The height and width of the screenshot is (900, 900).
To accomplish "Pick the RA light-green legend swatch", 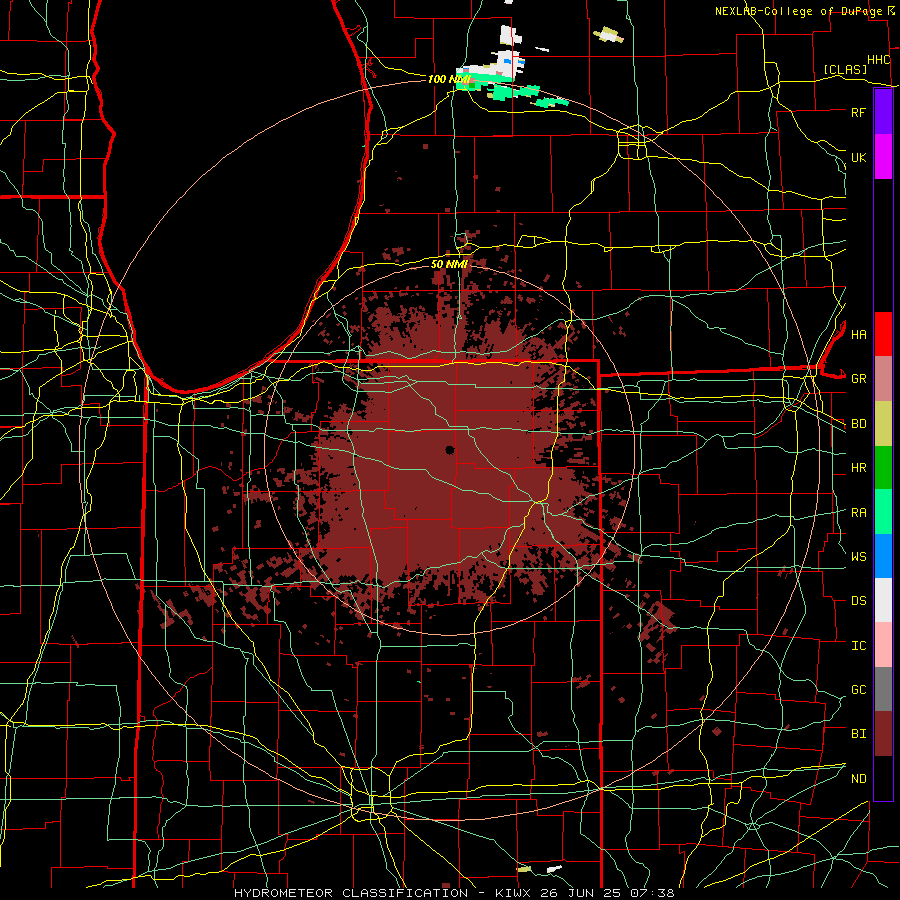I will [x=883, y=512].
